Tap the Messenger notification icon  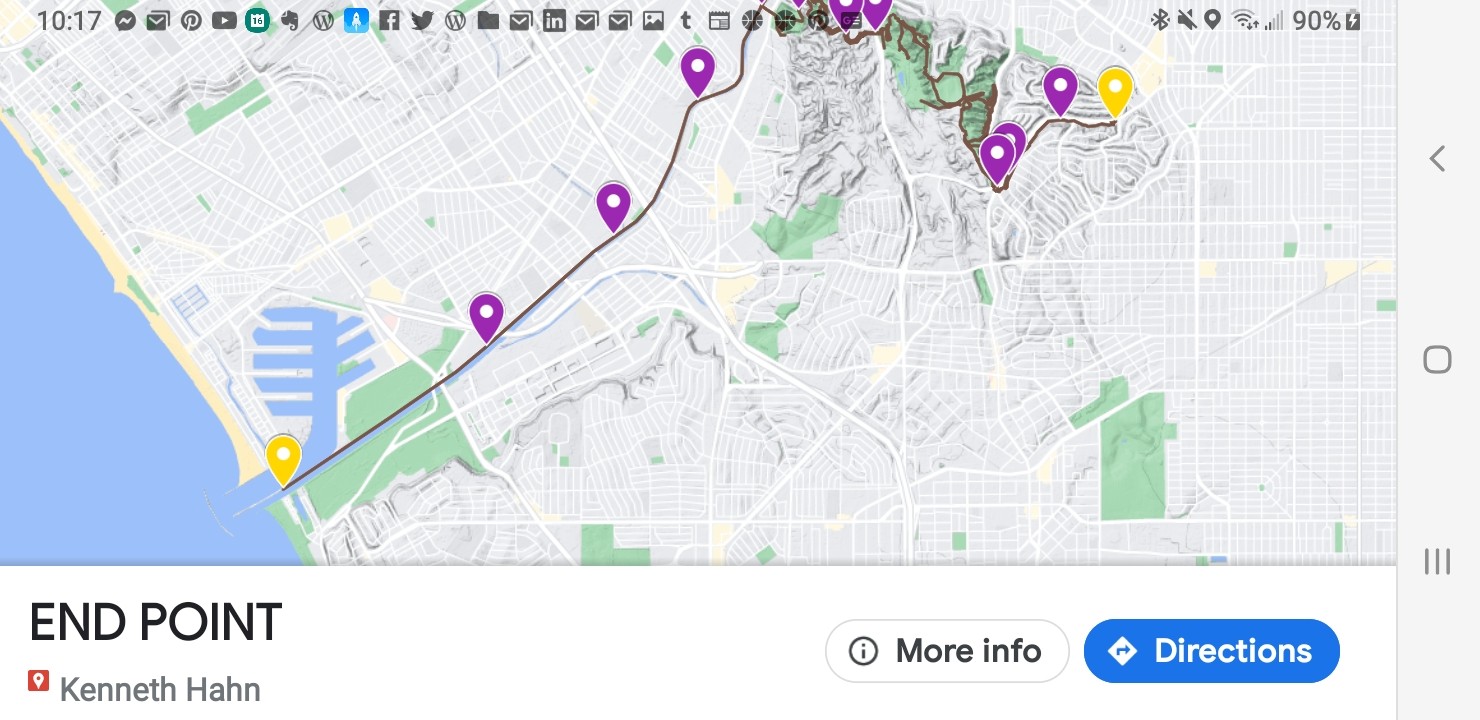coord(125,20)
